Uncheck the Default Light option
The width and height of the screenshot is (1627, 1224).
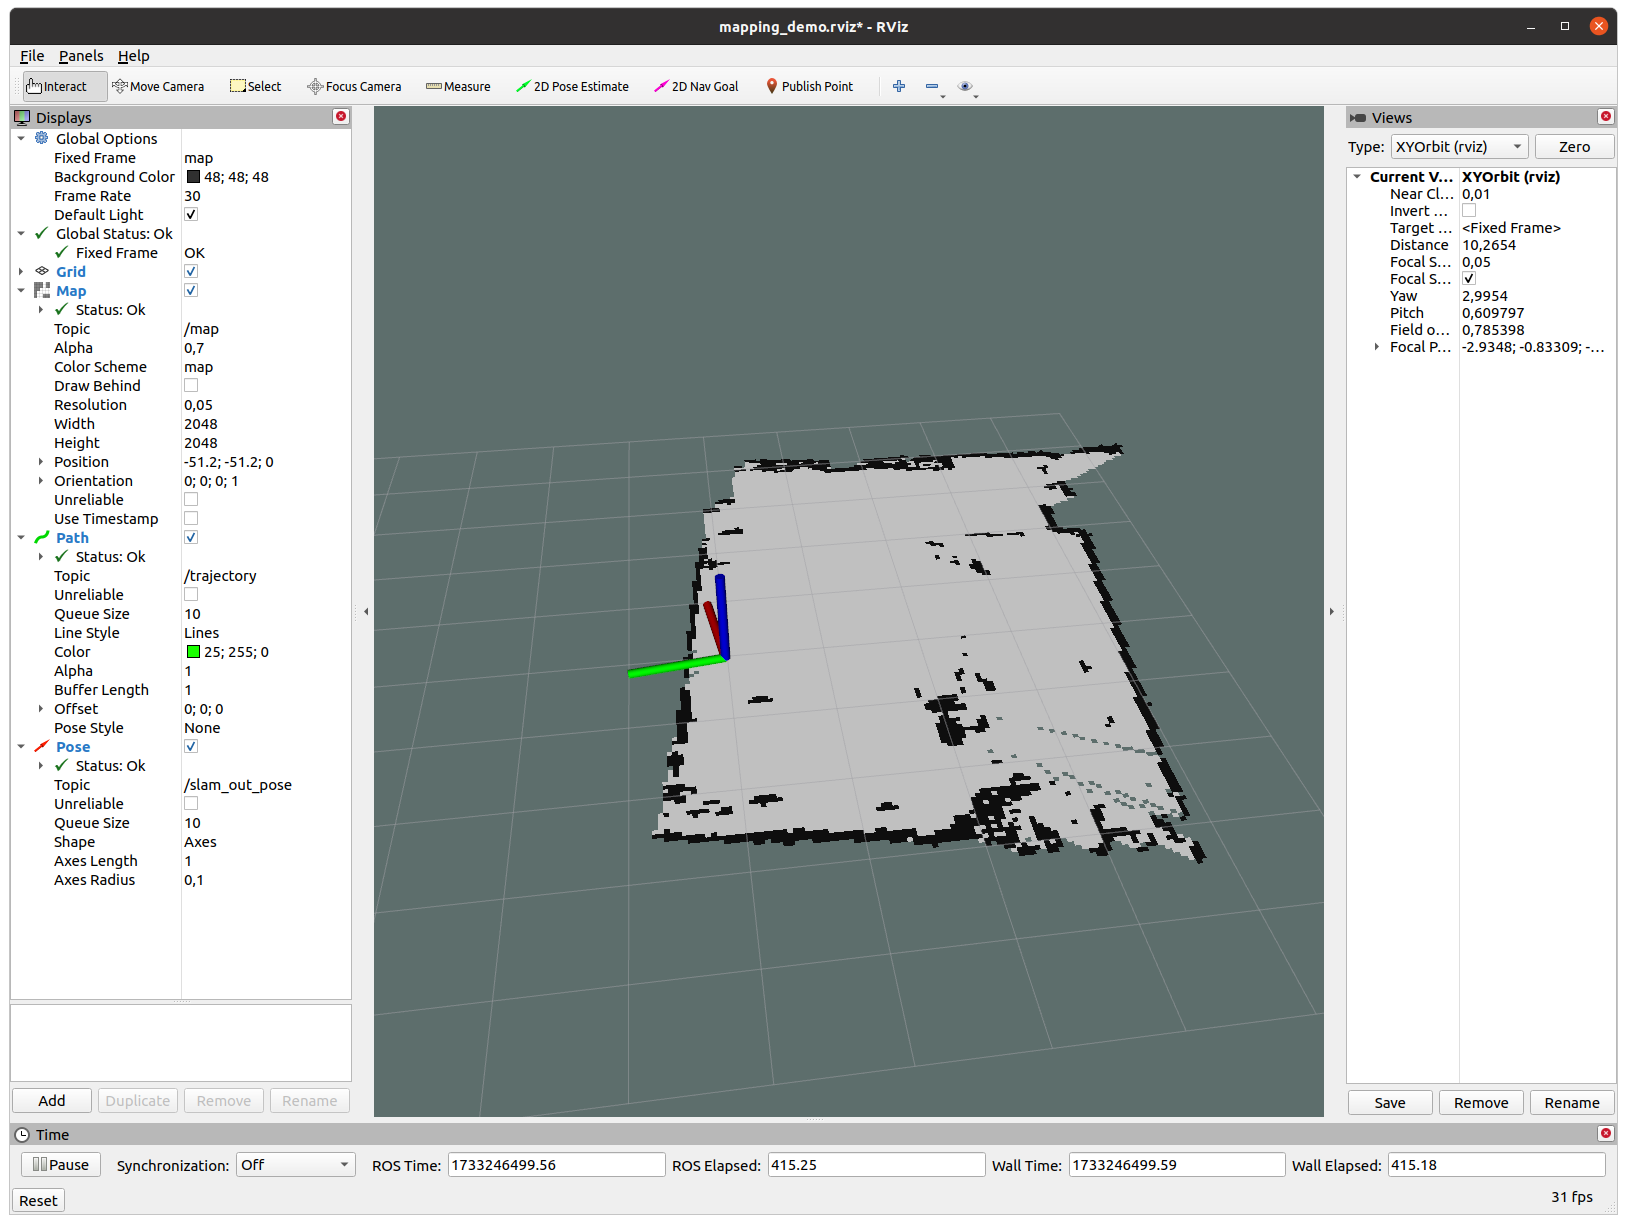pos(191,215)
